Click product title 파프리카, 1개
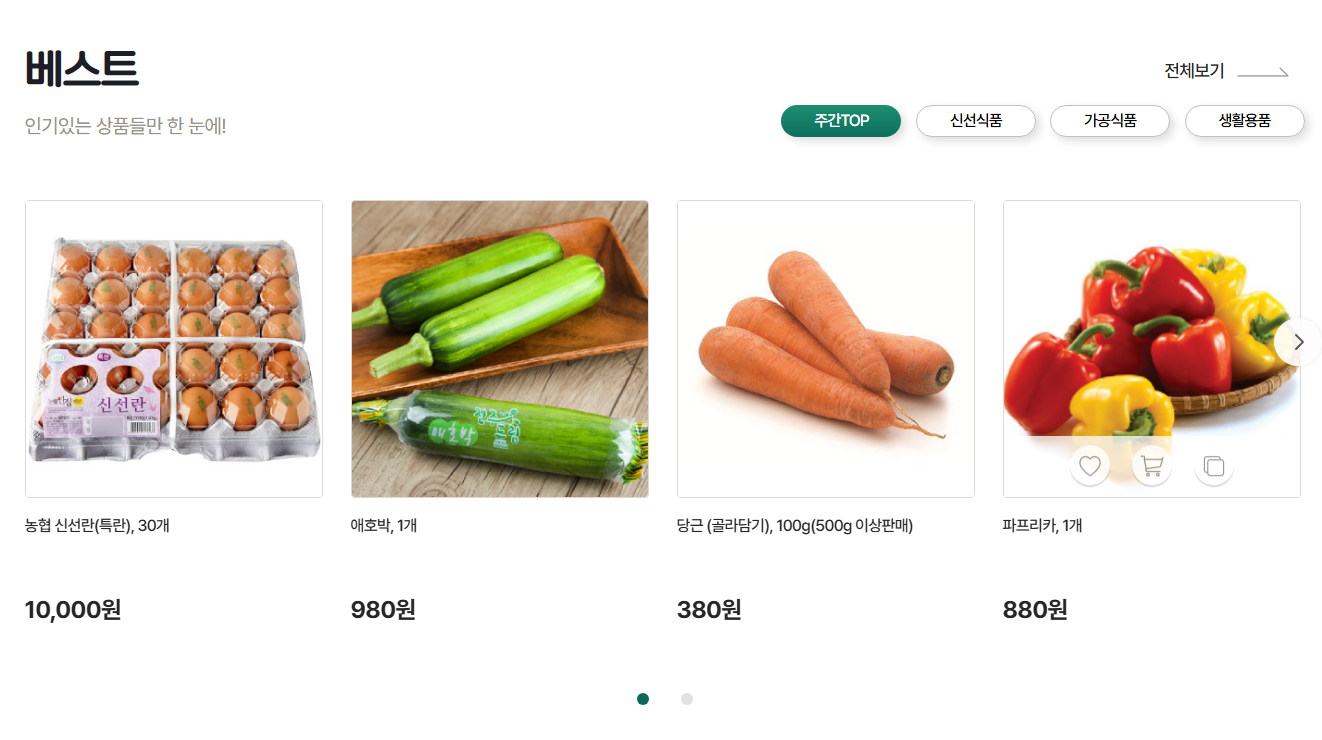This screenshot has height=740, width=1322. click(x=1042, y=526)
